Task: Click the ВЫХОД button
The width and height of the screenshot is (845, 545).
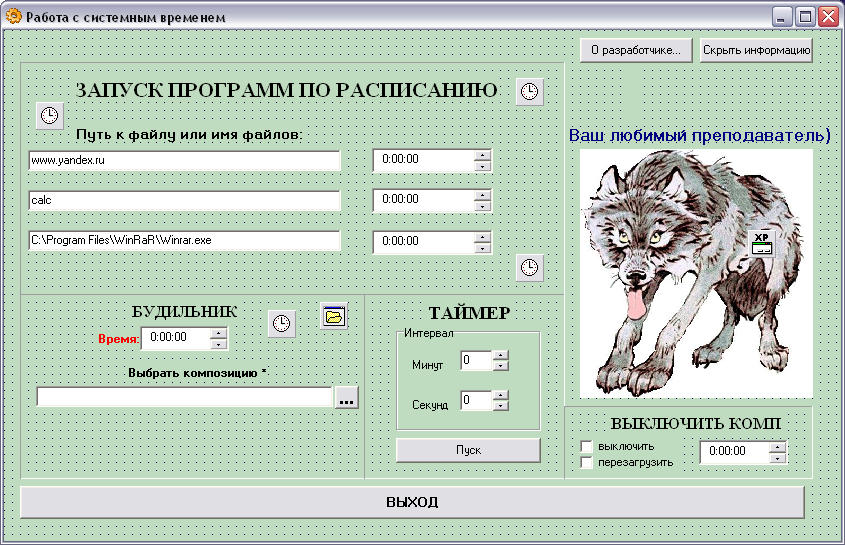Action: pos(412,502)
